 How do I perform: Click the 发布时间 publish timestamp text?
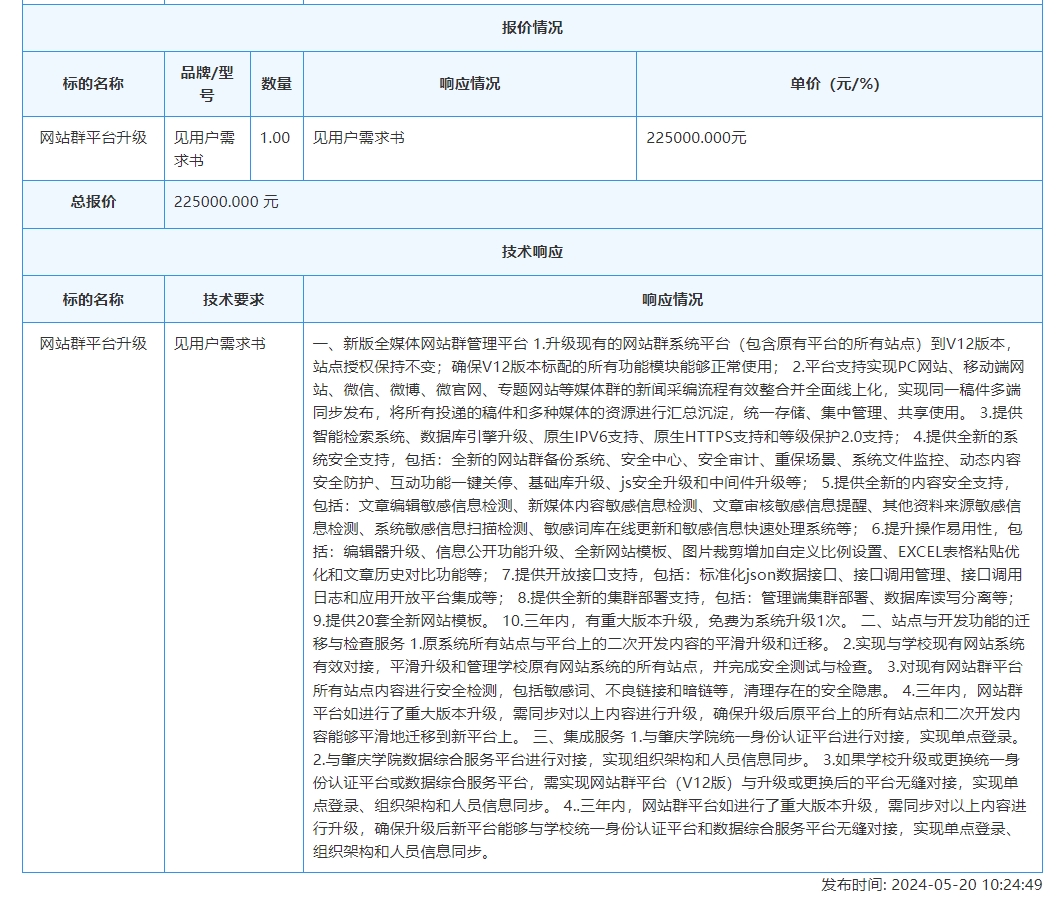point(931,885)
